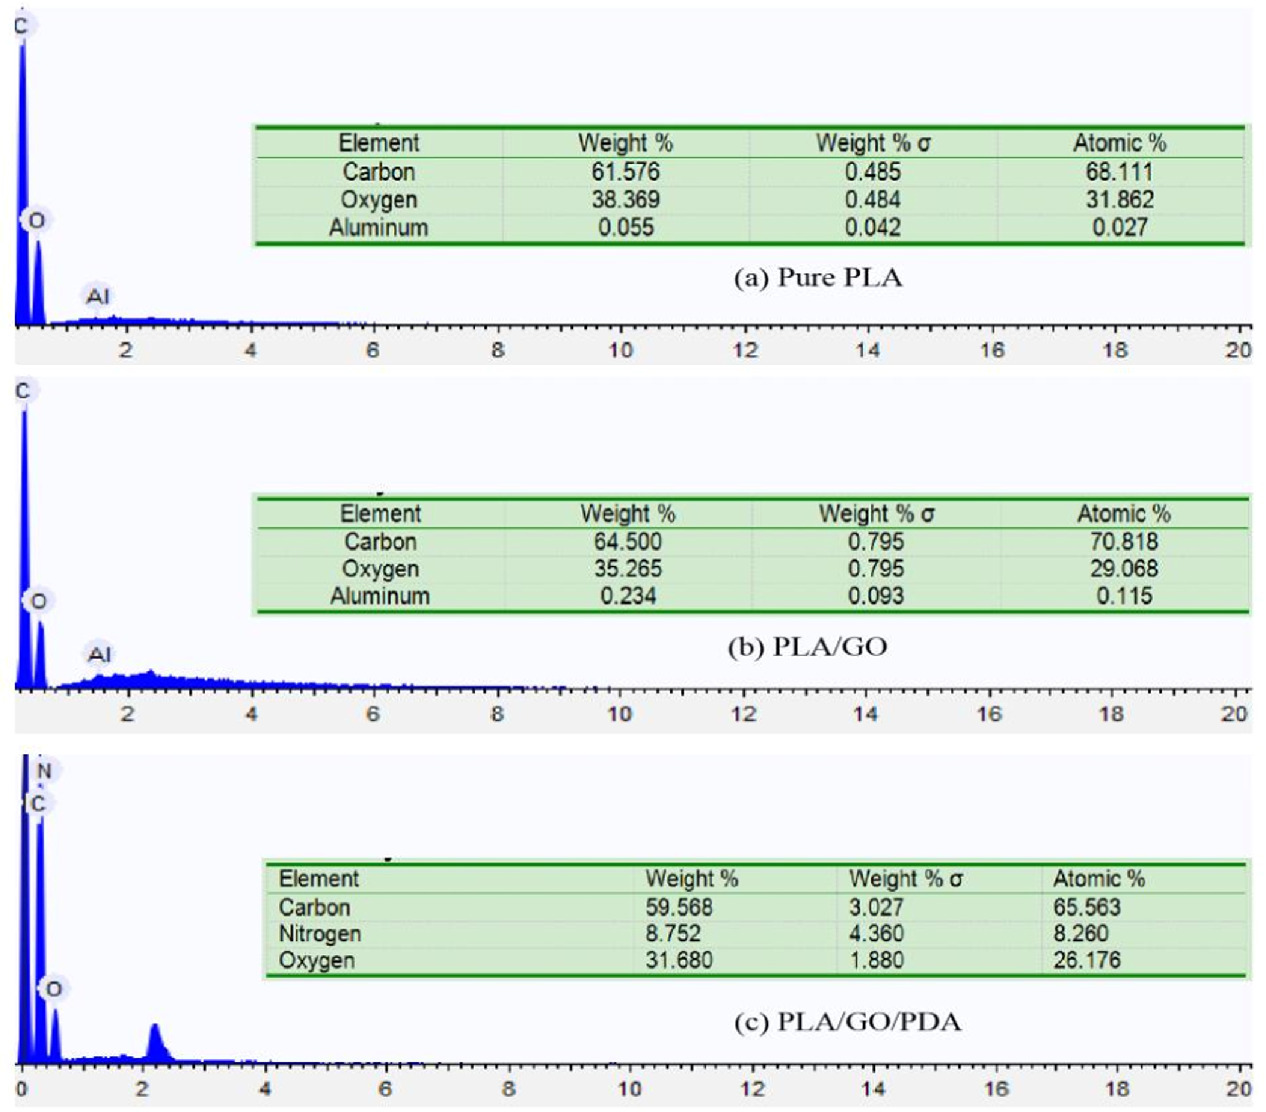Image resolution: width=1266 pixels, height=1112 pixels.
Task: Click axis tick 0 on PLA/GO/PDA spectrum
Action: [21, 1090]
